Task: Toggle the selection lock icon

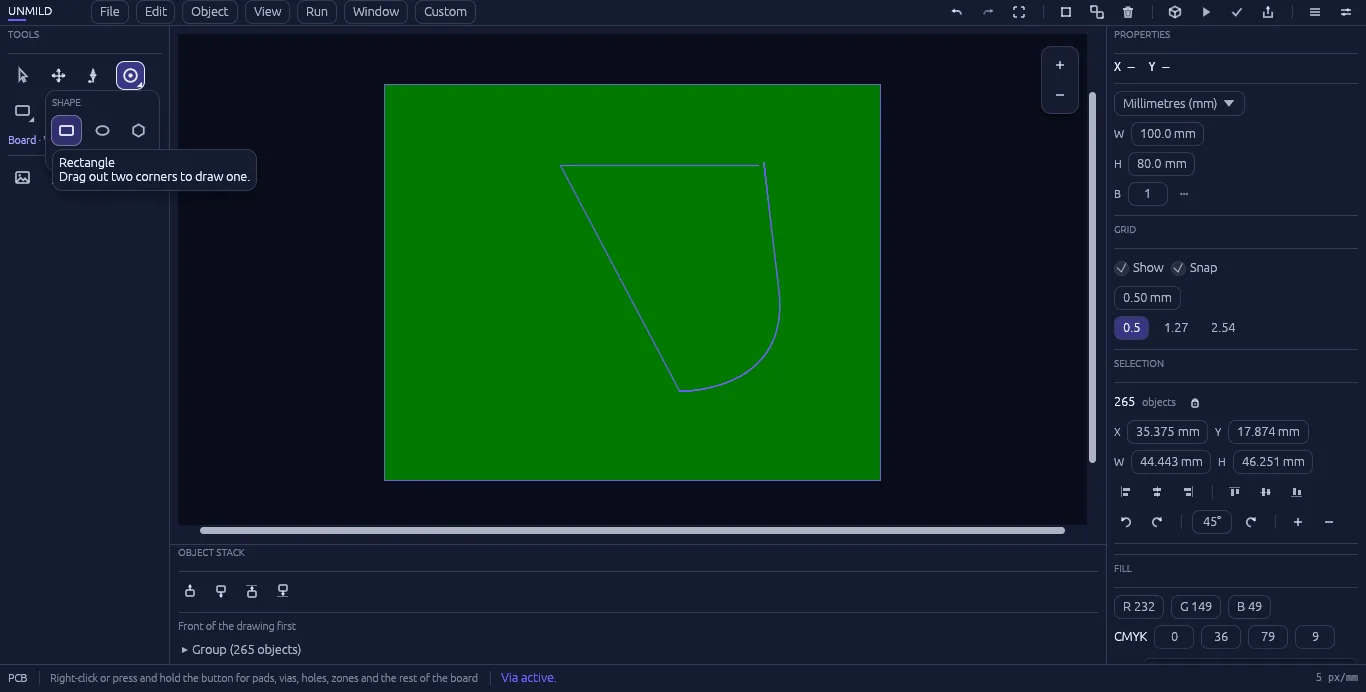Action: pyautogui.click(x=1195, y=403)
